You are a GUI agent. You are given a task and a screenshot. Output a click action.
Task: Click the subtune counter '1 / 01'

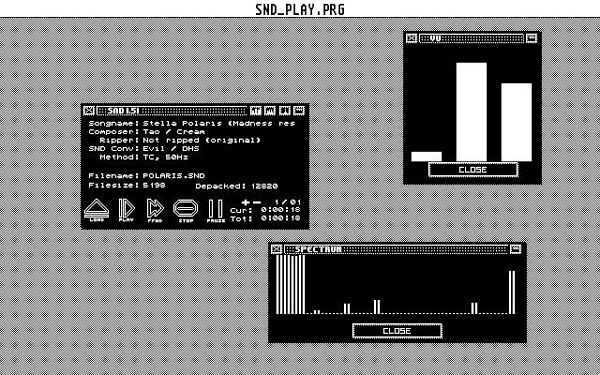tap(288, 202)
